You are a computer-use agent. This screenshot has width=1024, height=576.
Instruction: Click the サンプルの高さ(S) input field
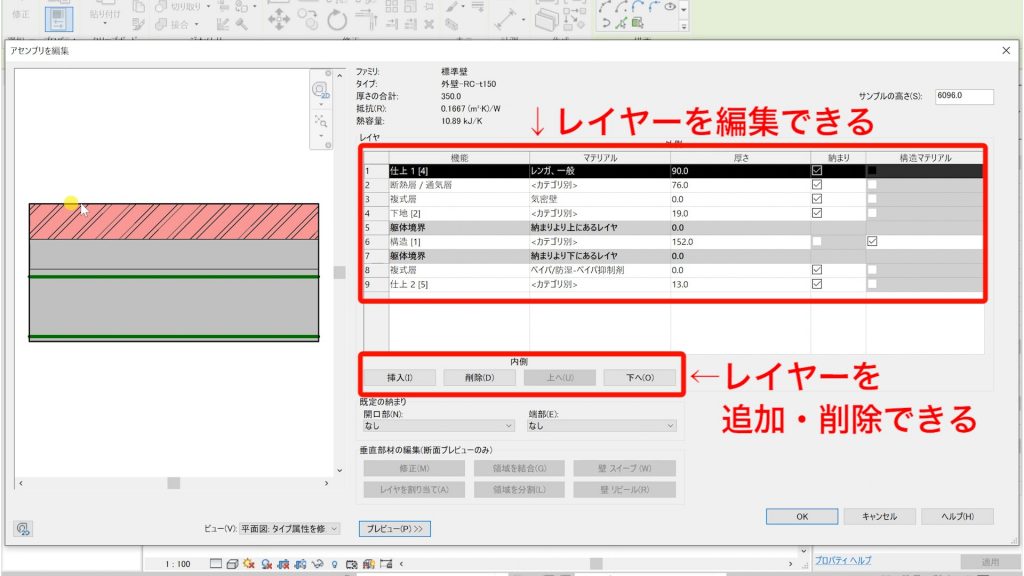point(963,96)
